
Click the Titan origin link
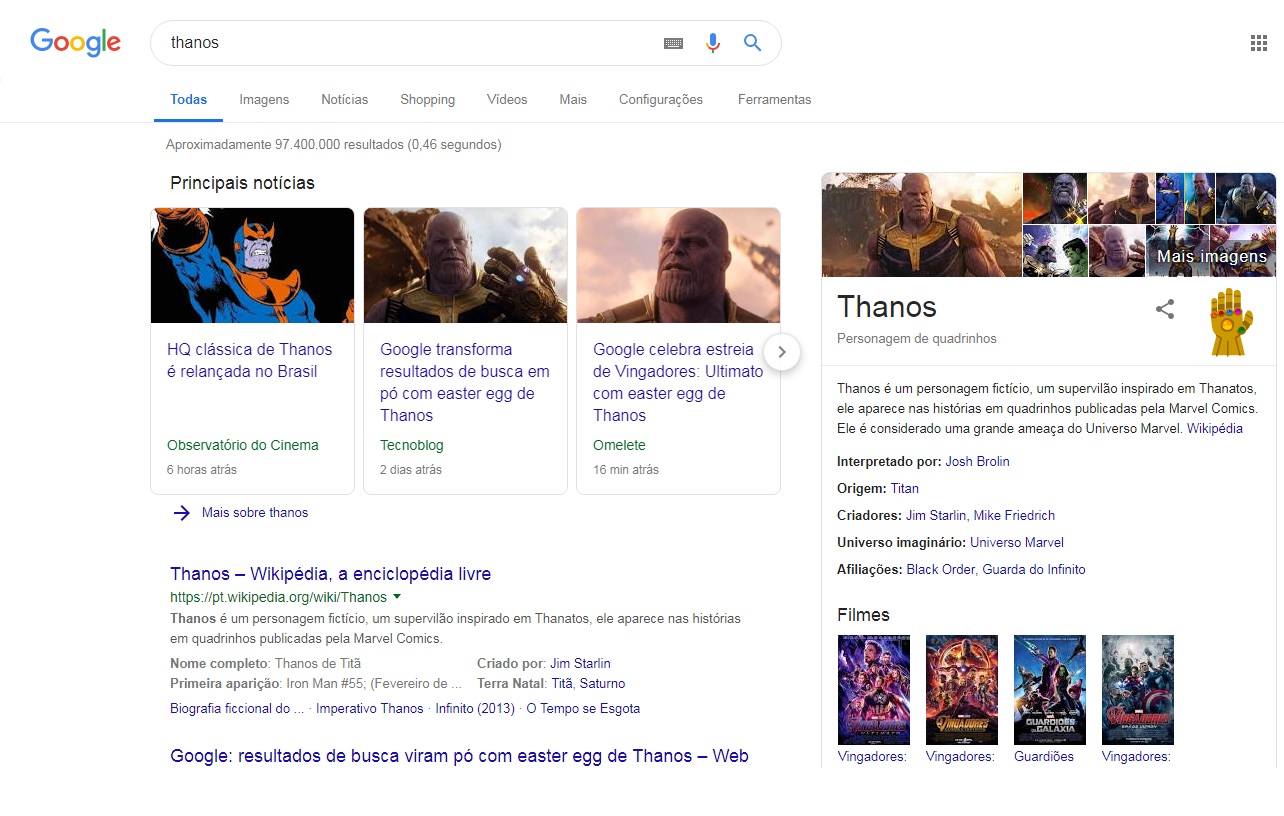tap(905, 489)
